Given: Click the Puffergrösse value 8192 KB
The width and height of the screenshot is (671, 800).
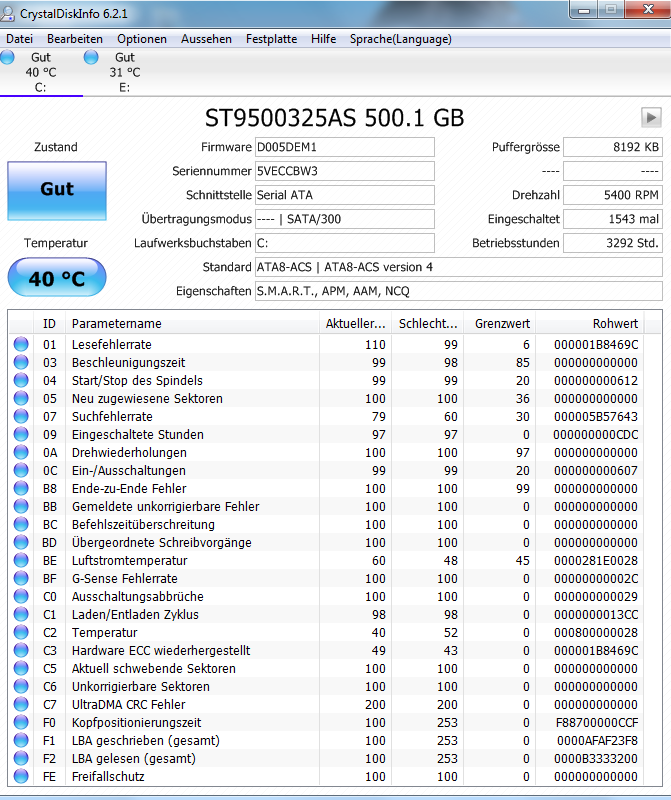Looking at the screenshot, I should tap(612, 147).
